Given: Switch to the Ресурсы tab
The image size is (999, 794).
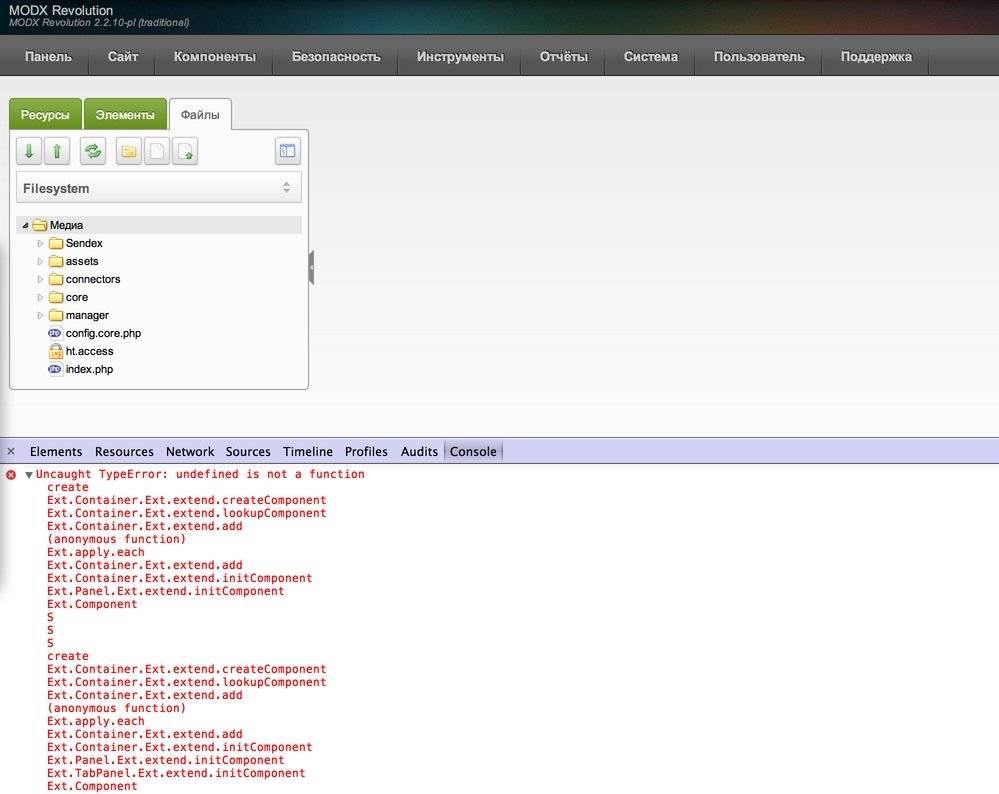Looking at the screenshot, I should (45, 115).
